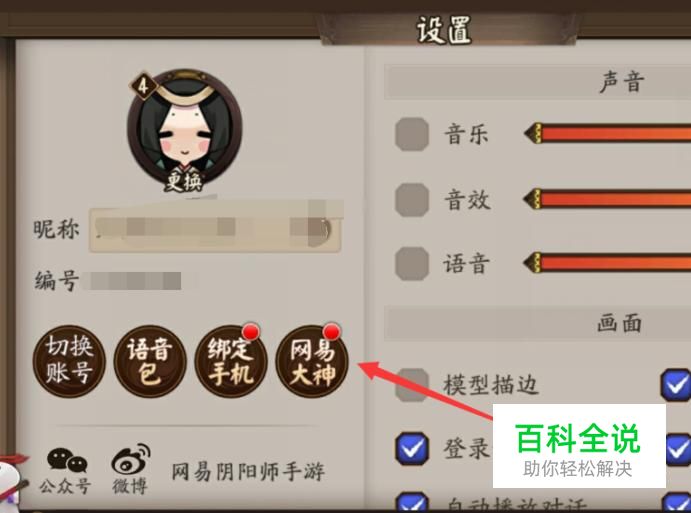691x513 pixels.
Task: Tap the 绑定手机 round button
Action: [x=231, y=361]
